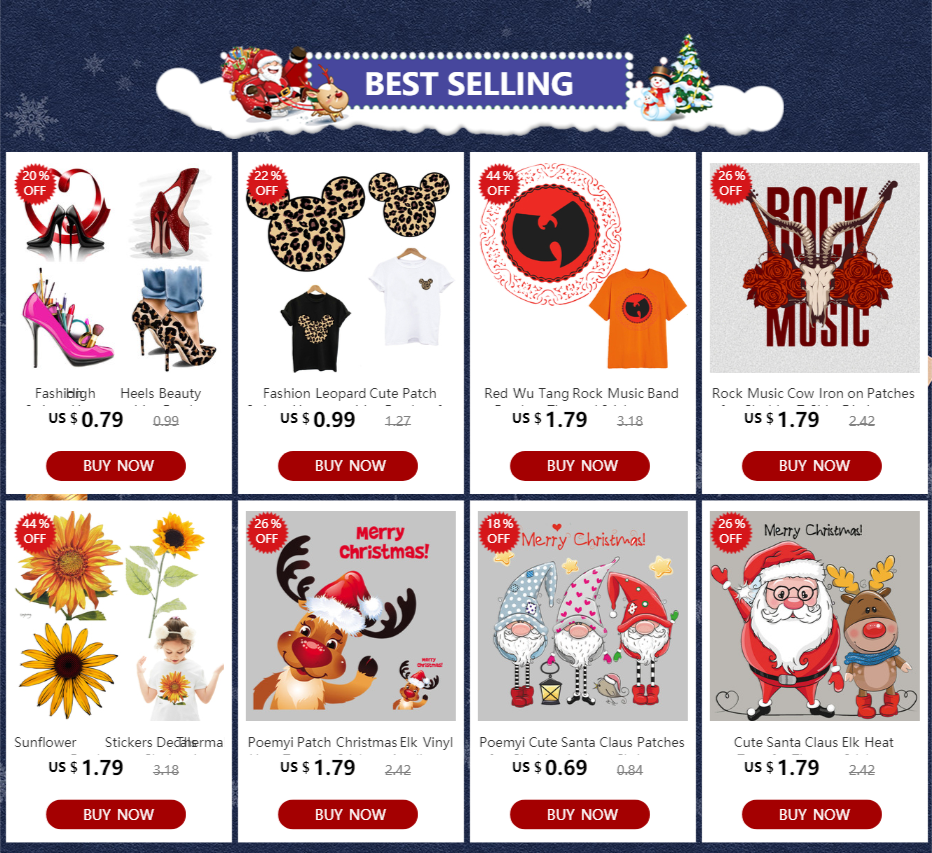Screen dimensions: 932x853
Task: Click the 26% OFF badge on Rock Music item
Action: [x=731, y=183]
